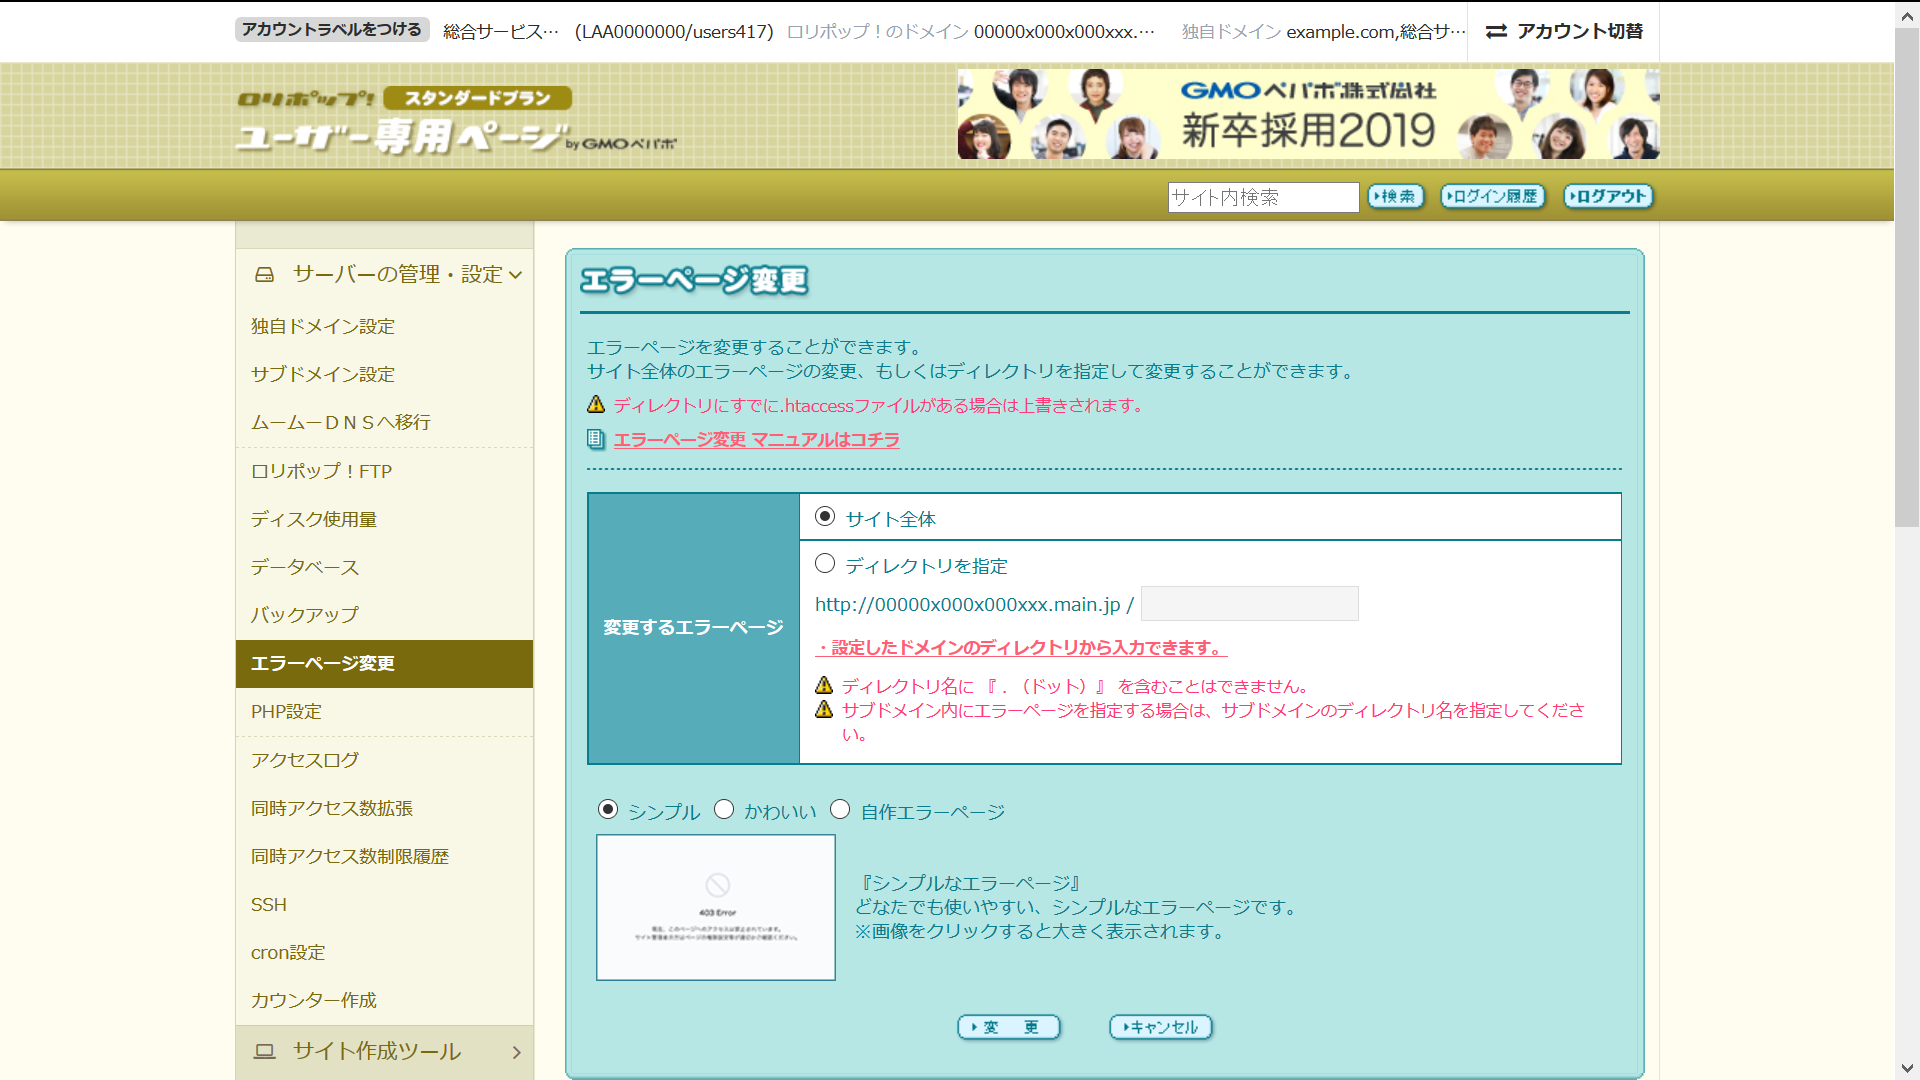The height and width of the screenshot is (1080, 1920).
Task: Click the warning icon beside the dot directory notice
Action: coord(824,686)
